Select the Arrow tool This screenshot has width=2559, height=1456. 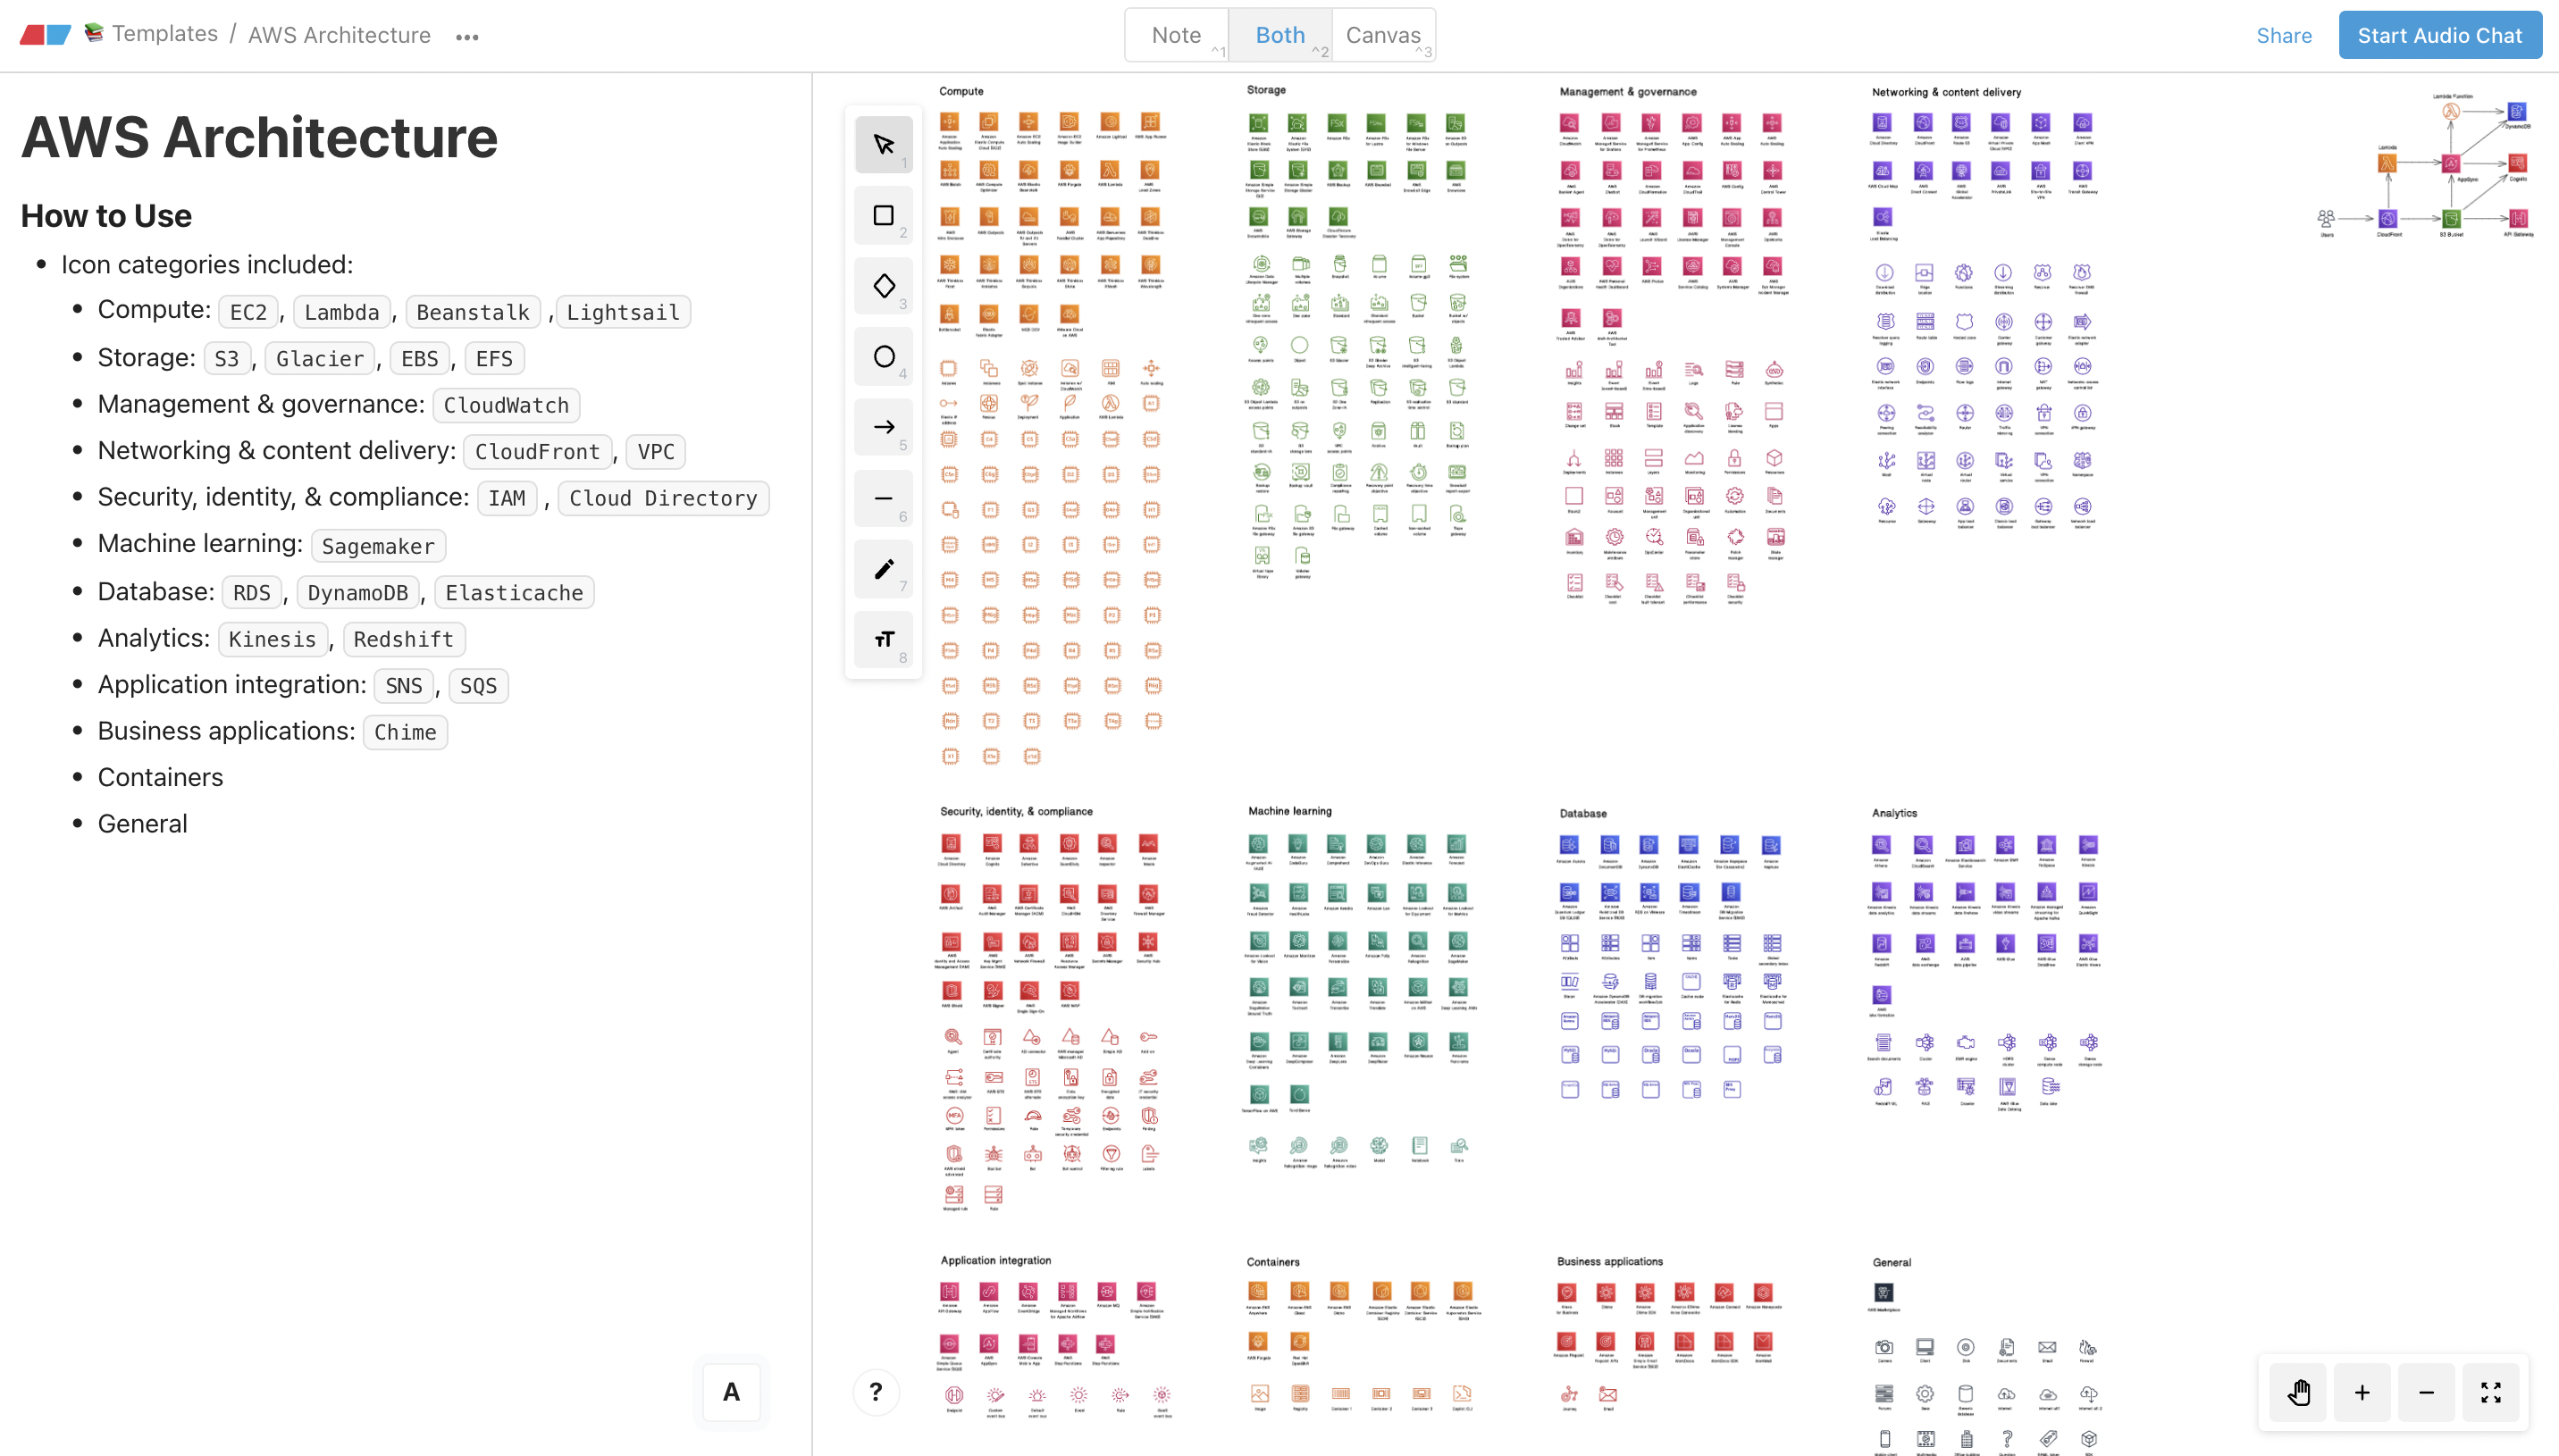[883, 427]
